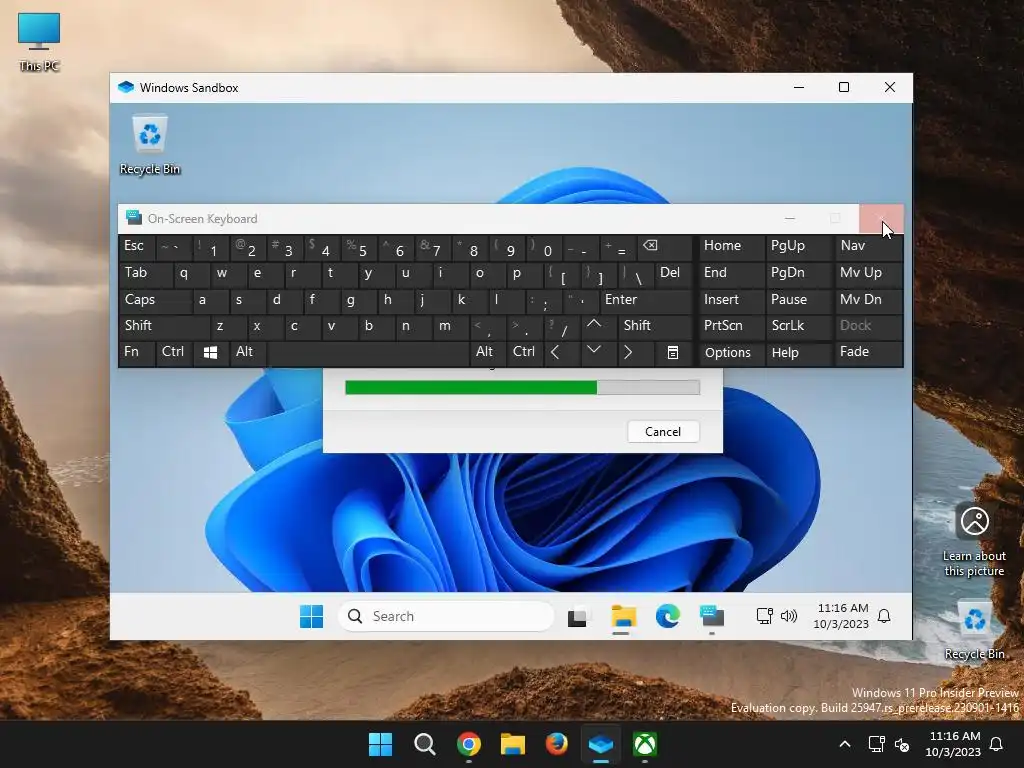Image resolution: width=1024 pixels, height=768 pixels.
Task: Click the PgDn key
Action: click(799, 273)
